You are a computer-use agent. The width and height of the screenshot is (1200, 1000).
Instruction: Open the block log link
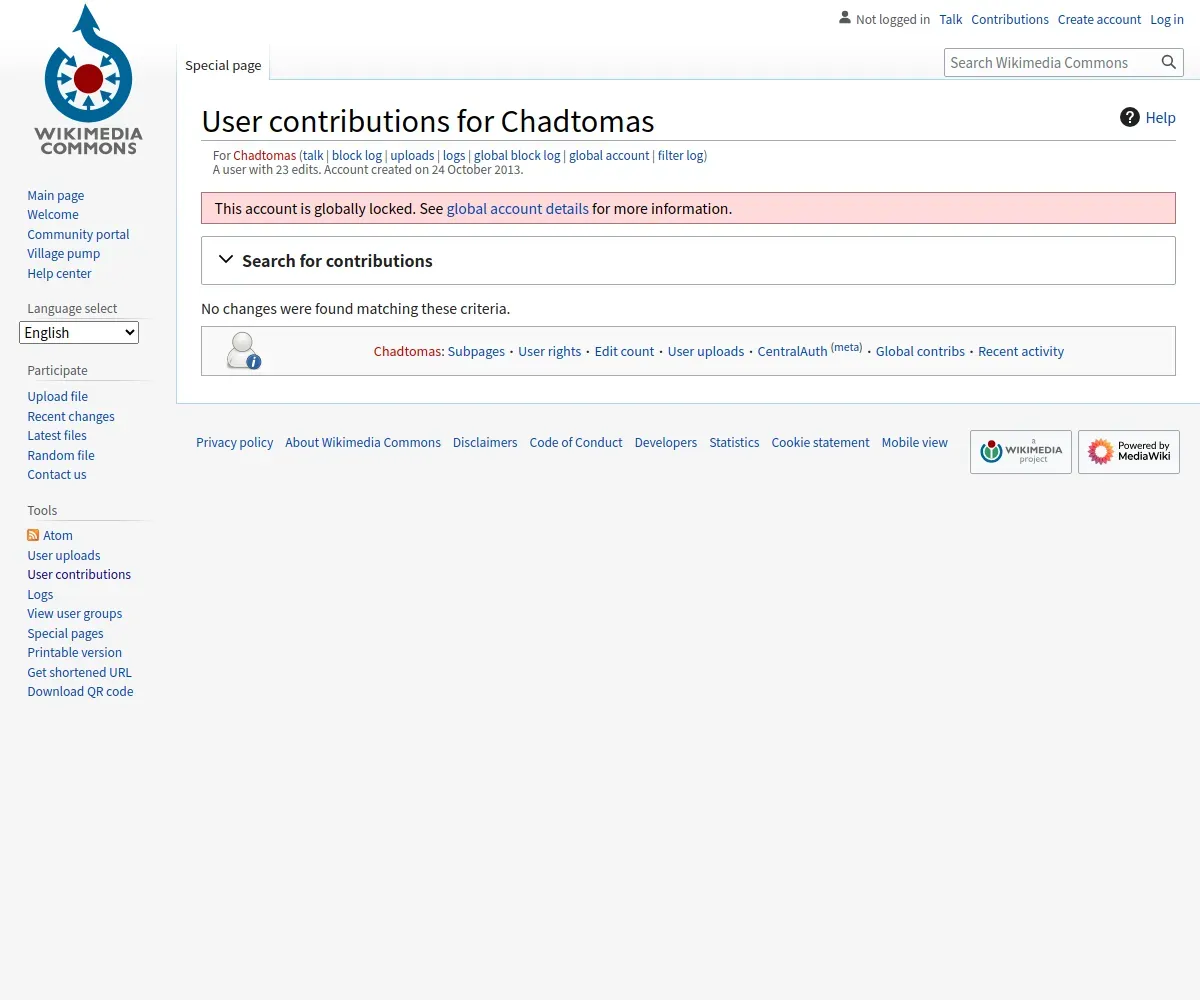tap(357, 155)
